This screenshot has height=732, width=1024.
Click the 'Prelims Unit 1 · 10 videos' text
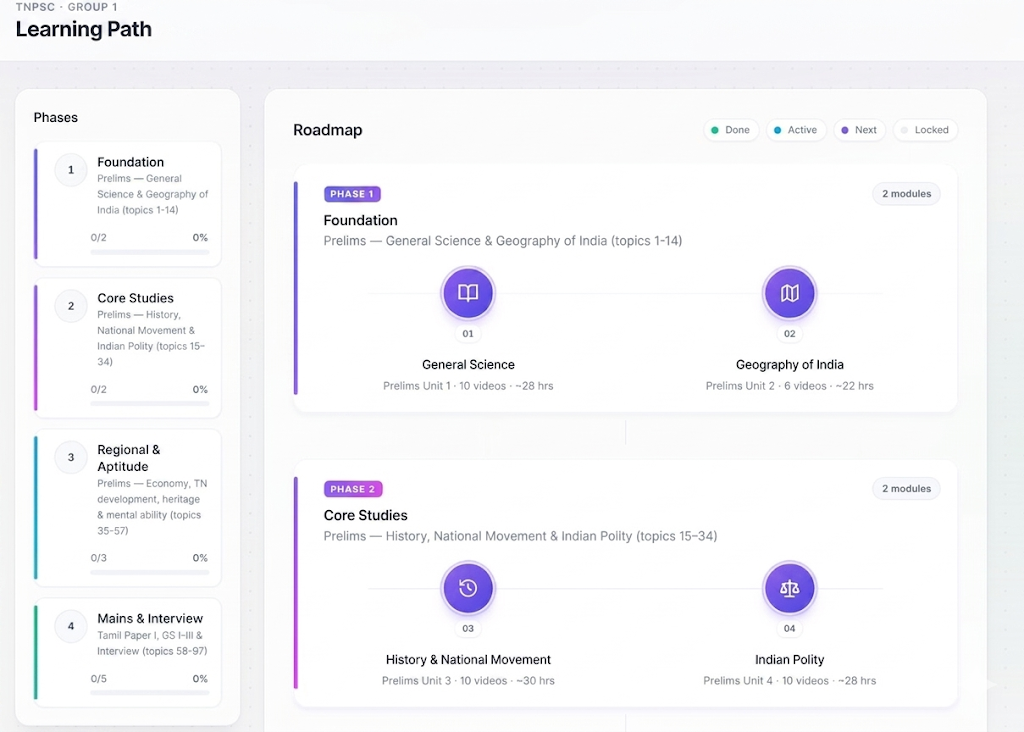coord(444,386)
